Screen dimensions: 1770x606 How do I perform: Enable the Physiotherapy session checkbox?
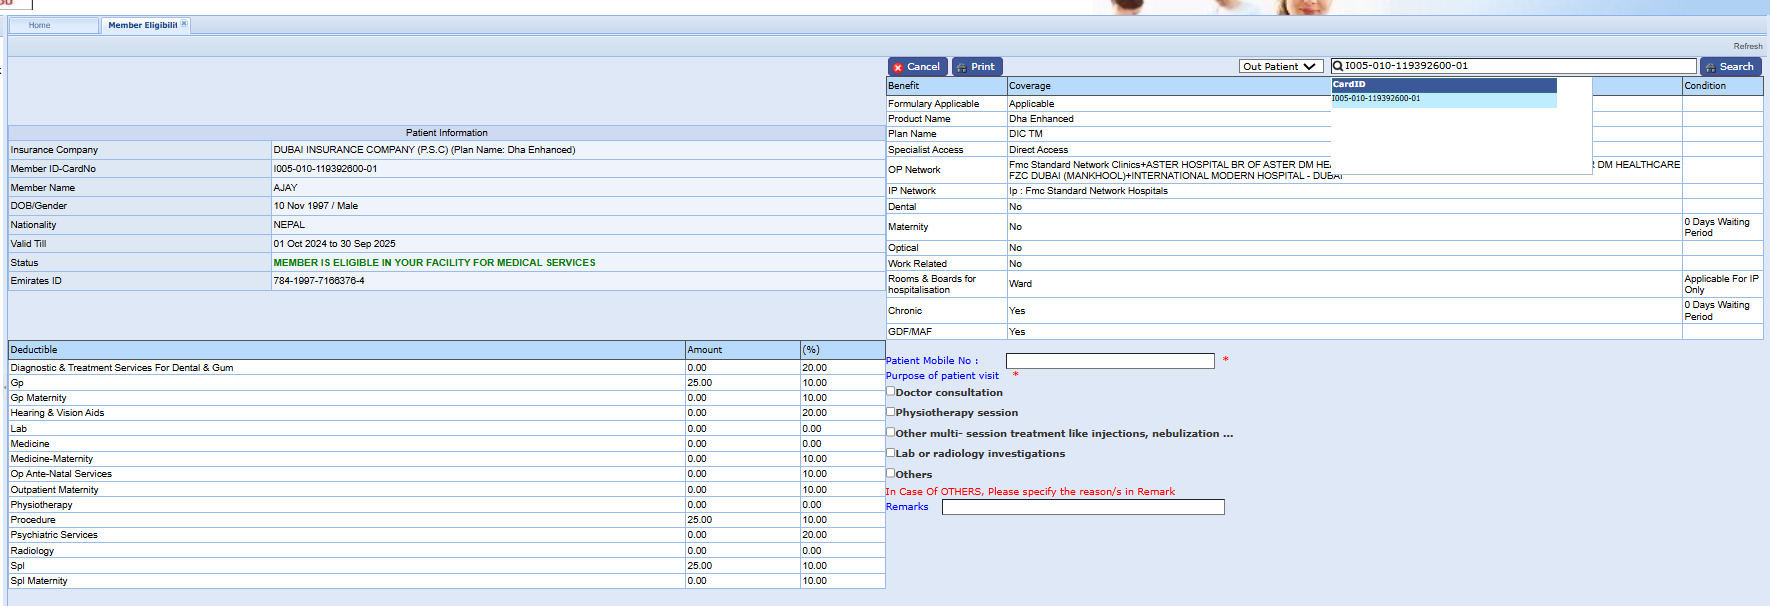890,412
